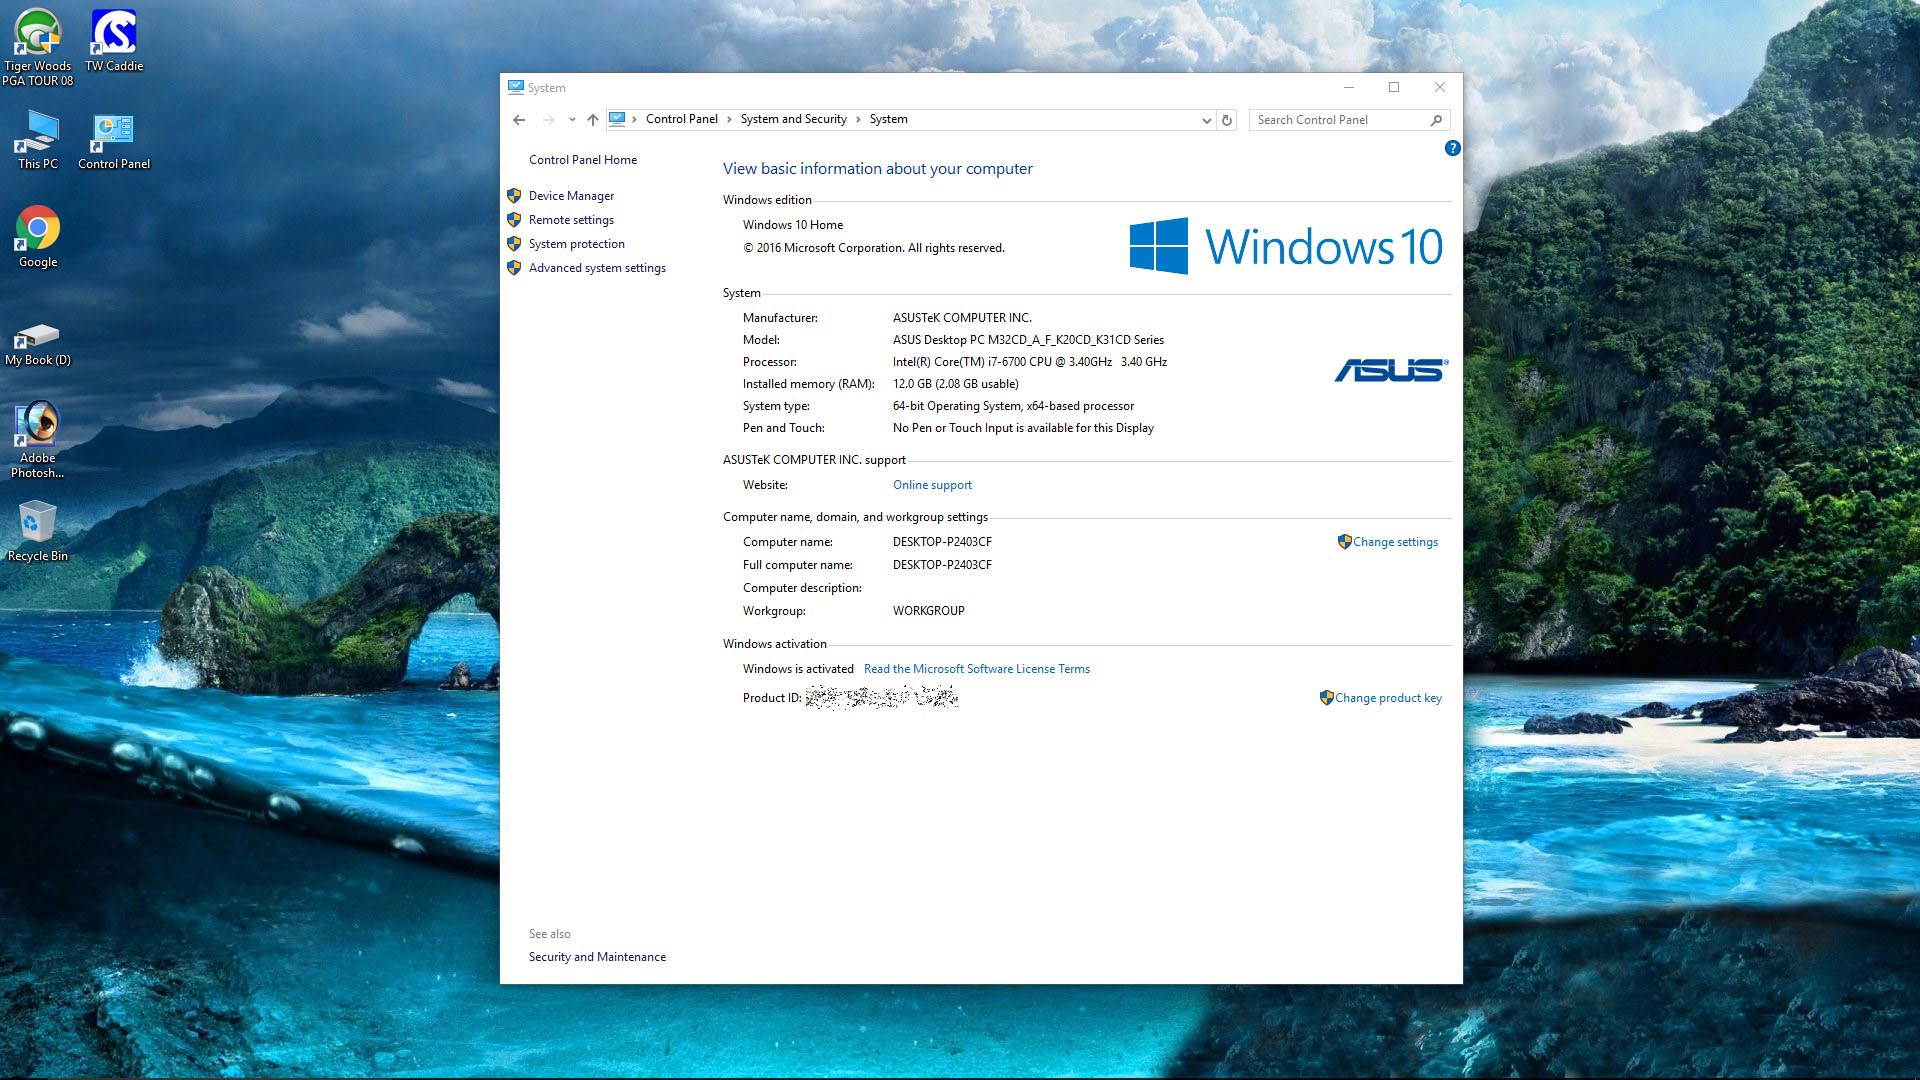The width and height of the screenshot is (1920, 1080).
Task: Open System protection
Action: point(577,244)
